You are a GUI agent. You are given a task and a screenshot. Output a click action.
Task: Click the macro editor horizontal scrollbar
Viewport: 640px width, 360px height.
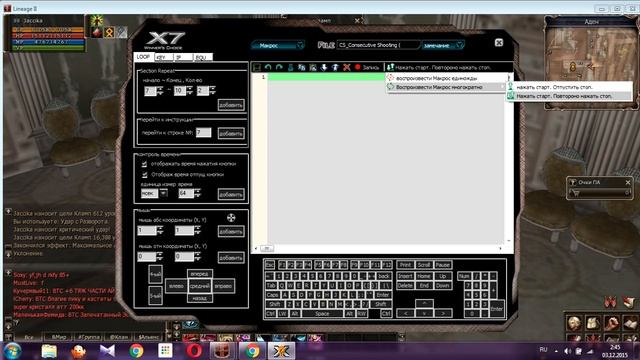coord(378,248)
